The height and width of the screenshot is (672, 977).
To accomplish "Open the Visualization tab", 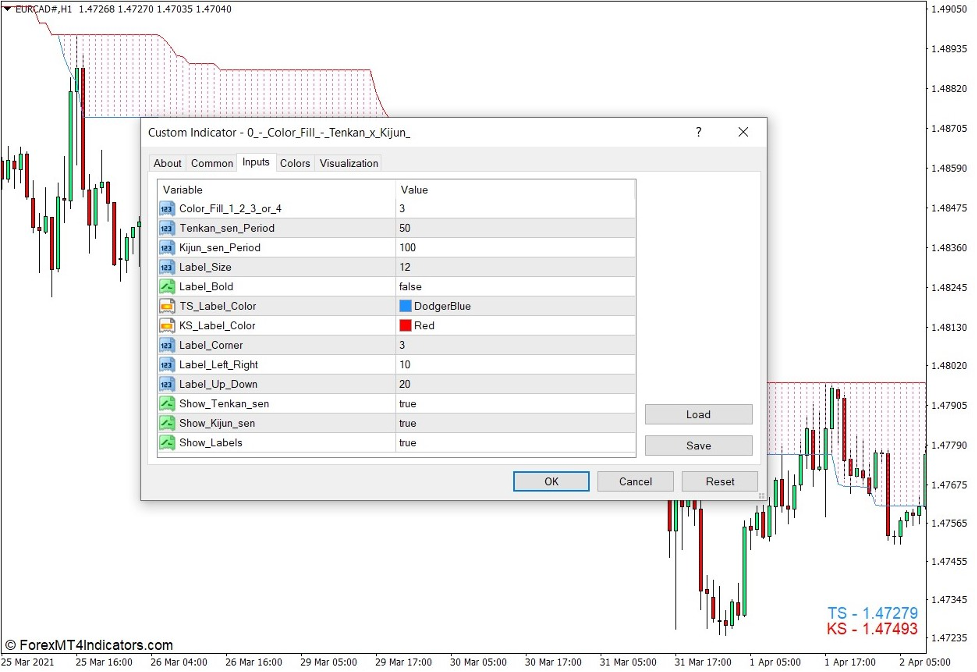I will tap(349, 163).
